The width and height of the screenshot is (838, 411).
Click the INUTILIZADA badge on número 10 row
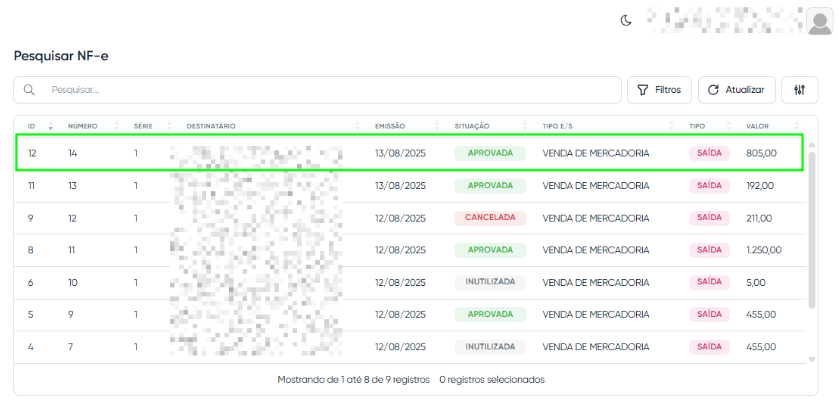[489, 282]
